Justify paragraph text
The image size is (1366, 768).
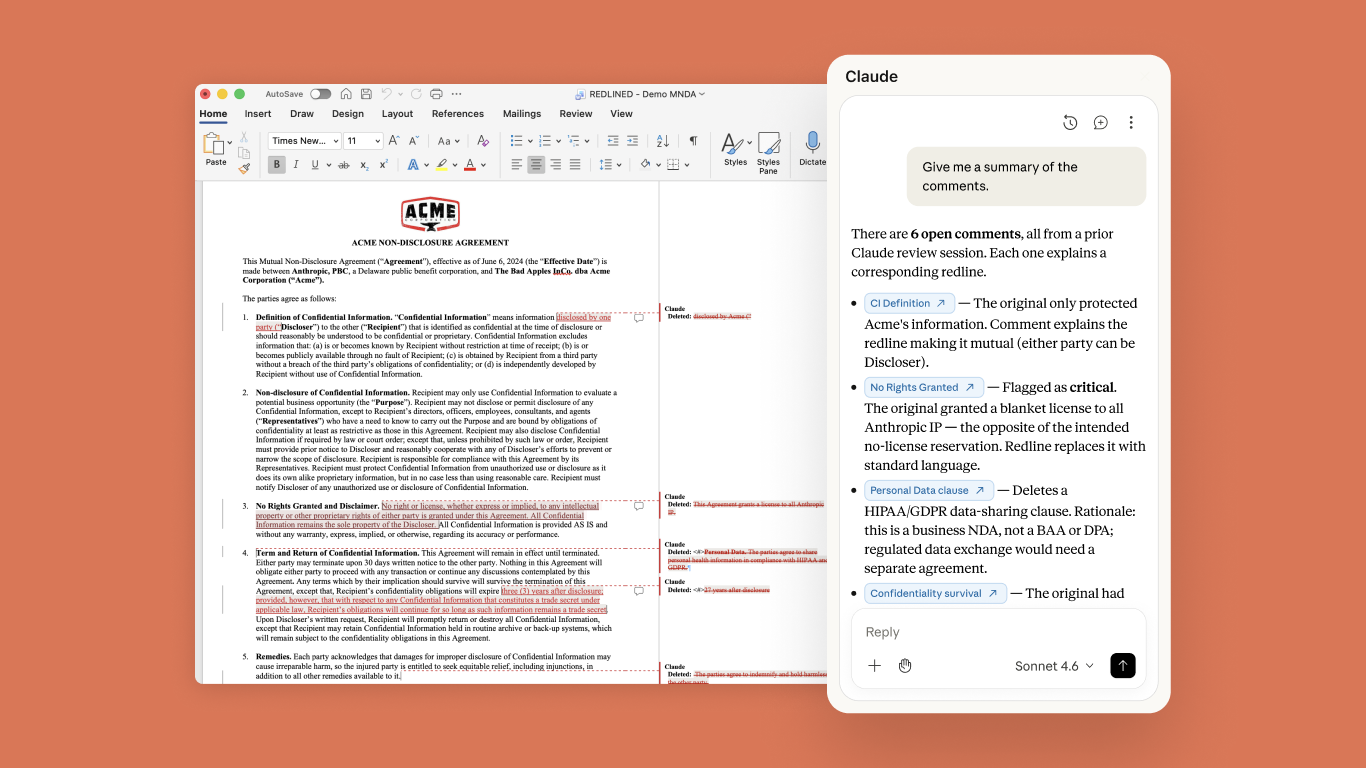[574, 165]
